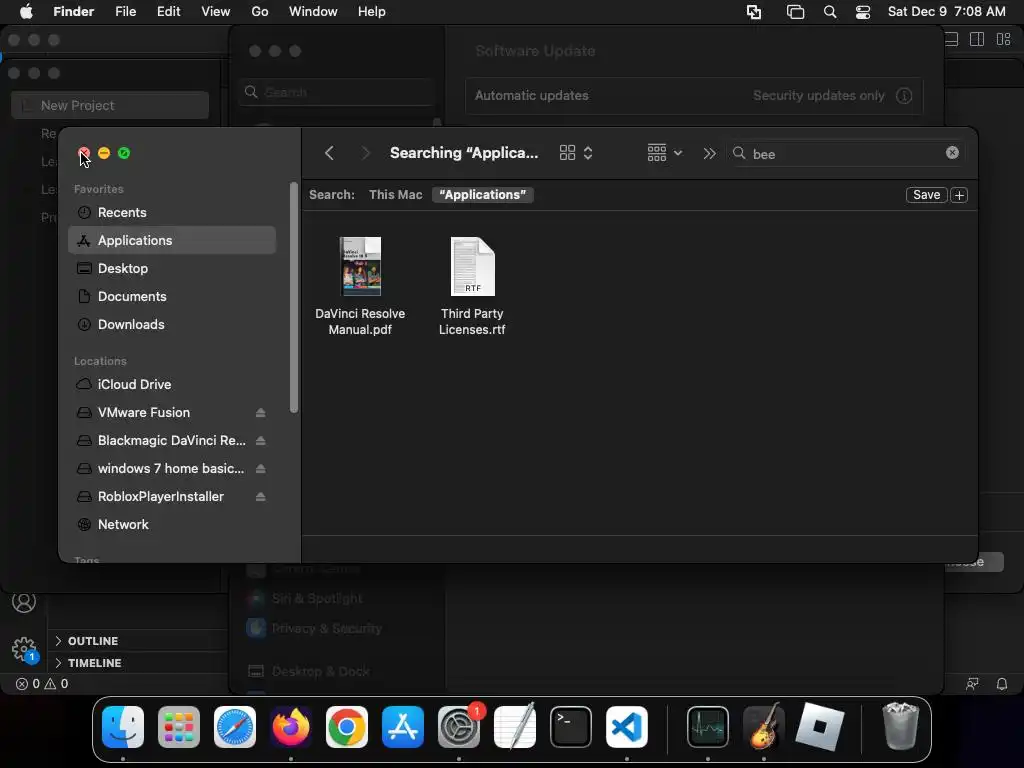Open Documents in Finder sidebar
Screen dimensions: 1024x768
172,296
